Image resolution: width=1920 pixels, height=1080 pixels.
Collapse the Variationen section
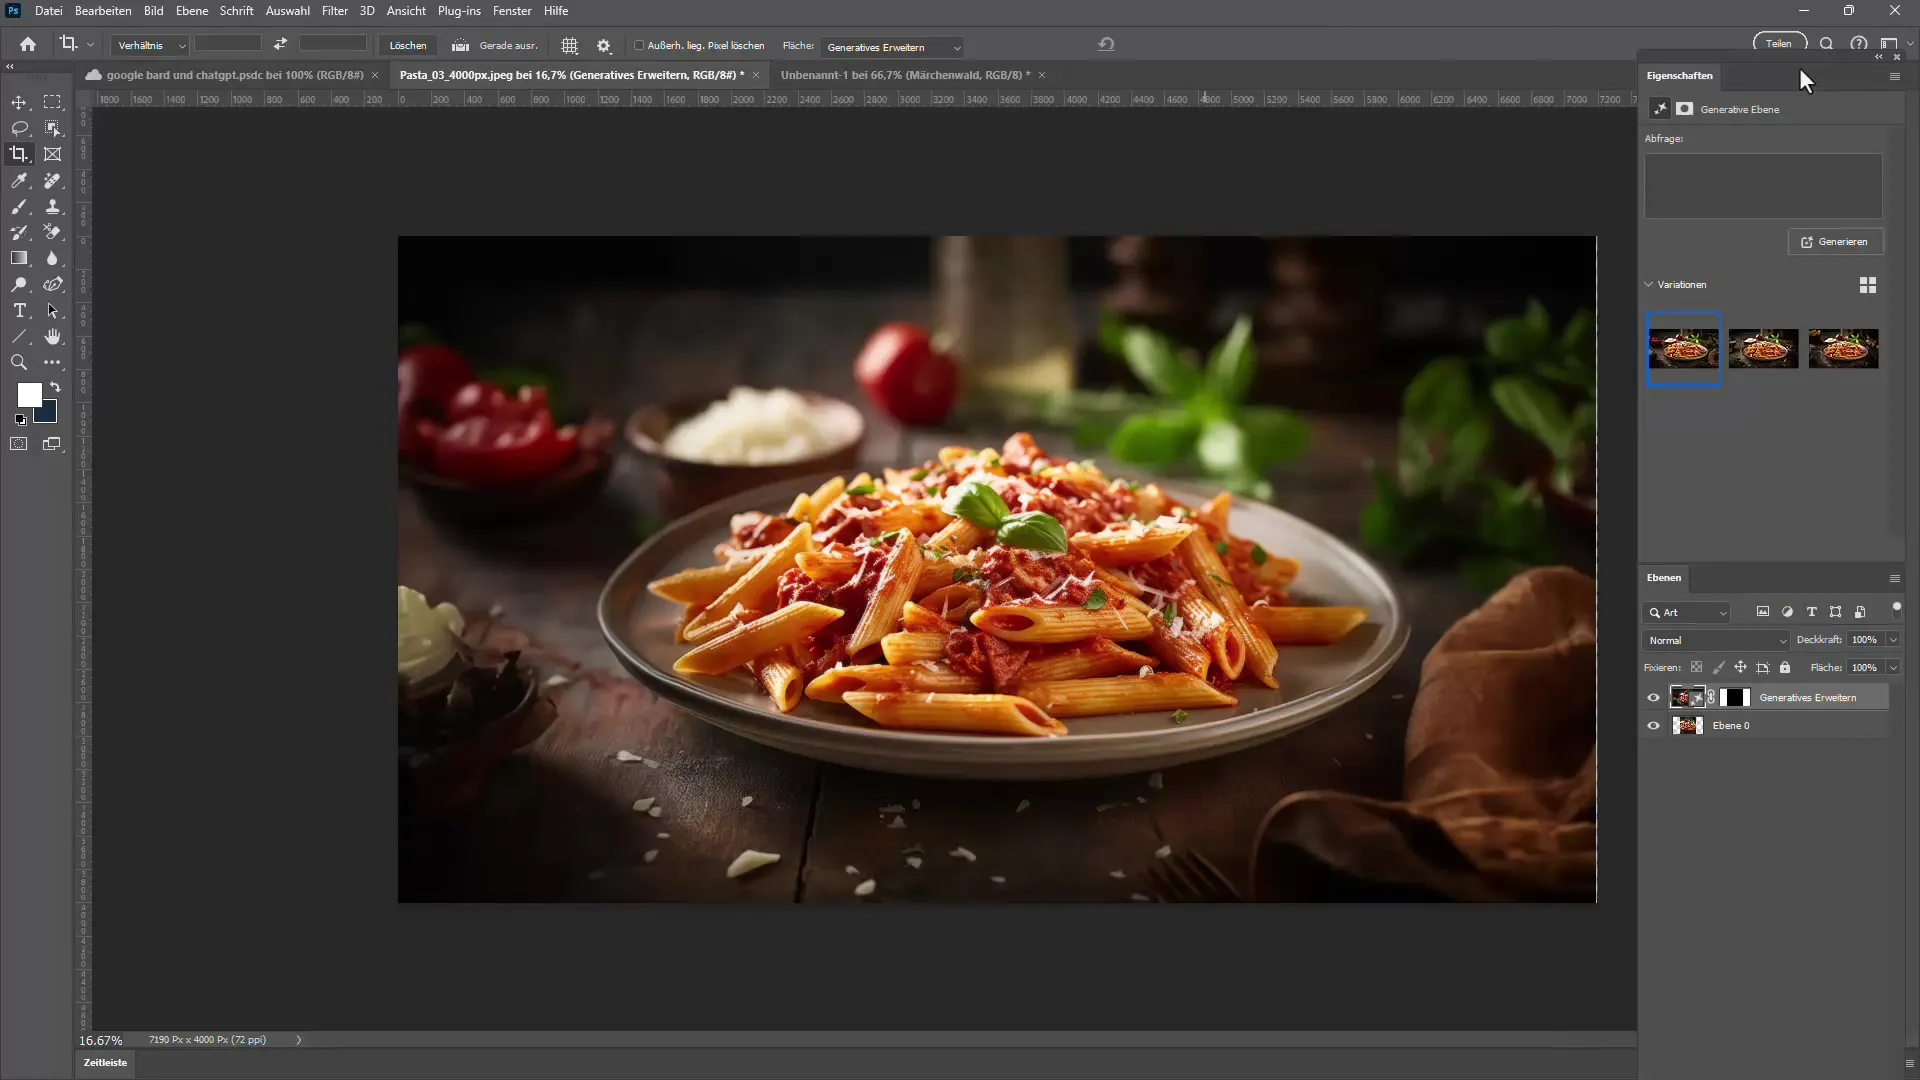point(1649,285)
